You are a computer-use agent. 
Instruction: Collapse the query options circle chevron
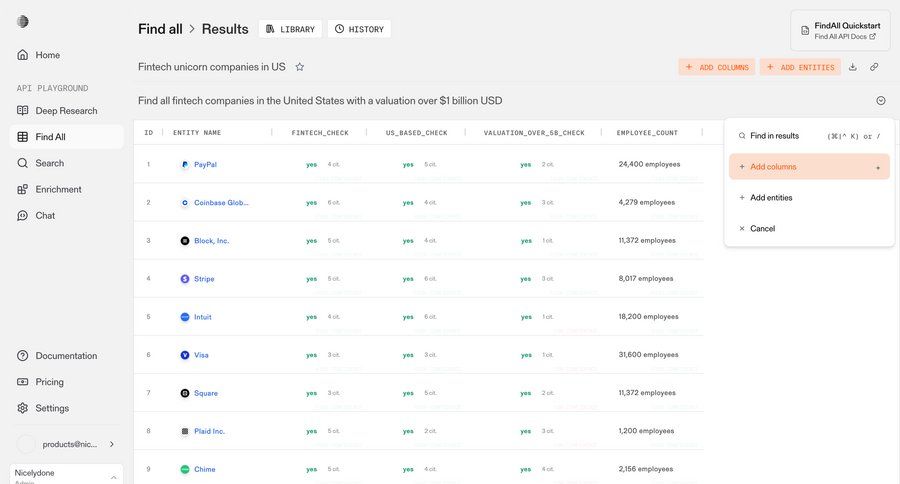881,101
